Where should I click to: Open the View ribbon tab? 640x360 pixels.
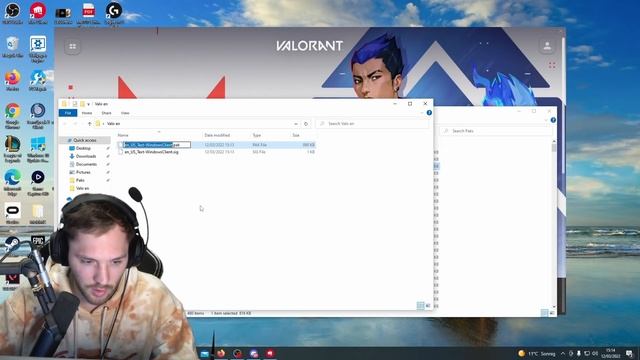click(x=125, y=113)
